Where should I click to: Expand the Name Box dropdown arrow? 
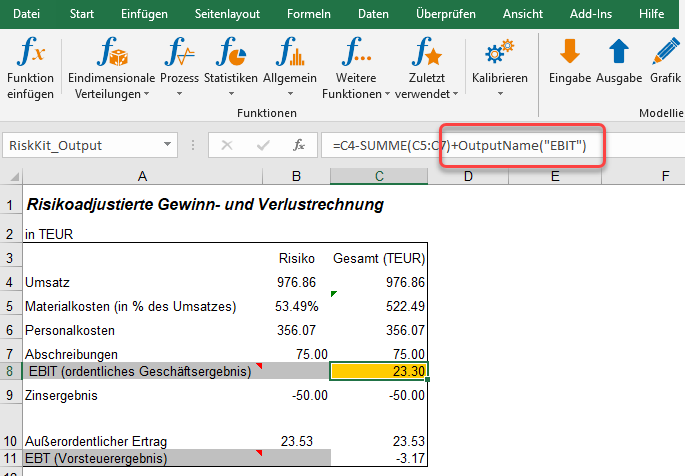pyautogui.click(x=167, y=145)
